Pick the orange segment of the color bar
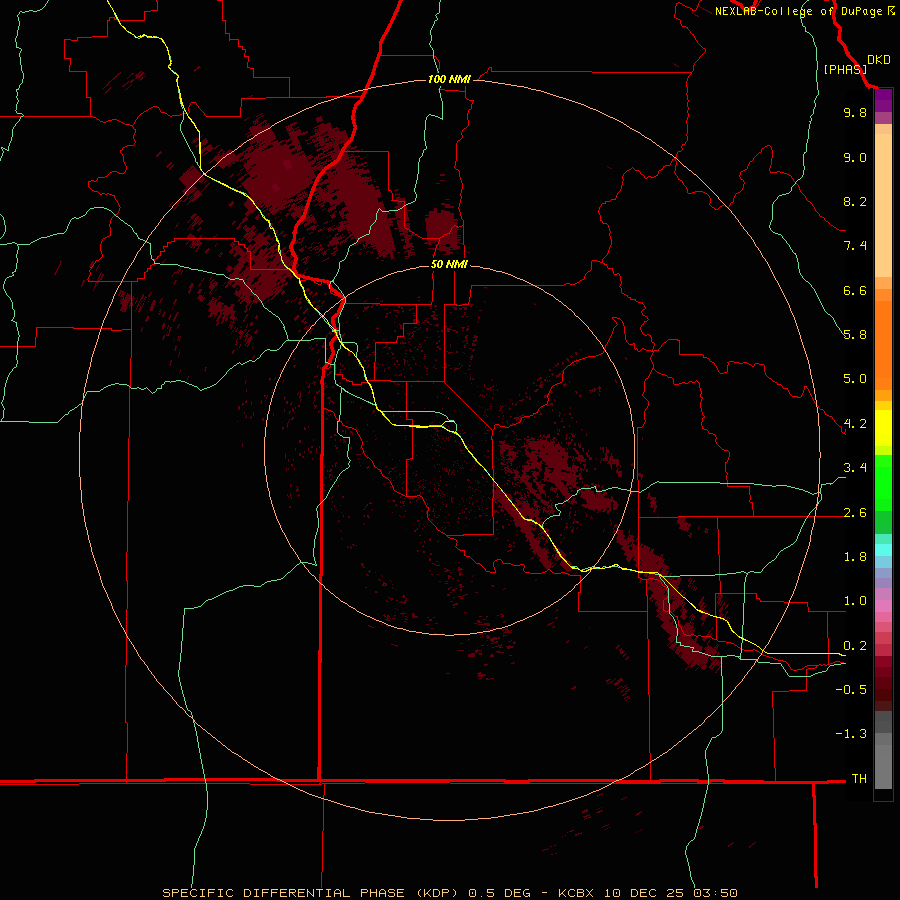 tap(883, 344)
